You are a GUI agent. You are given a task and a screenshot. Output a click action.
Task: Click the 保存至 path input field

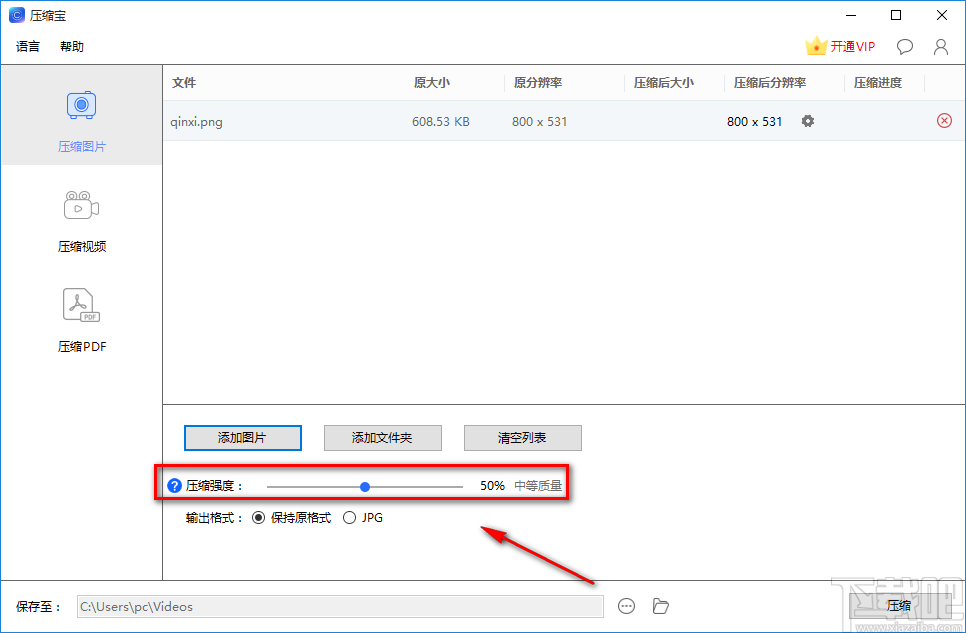340,605
